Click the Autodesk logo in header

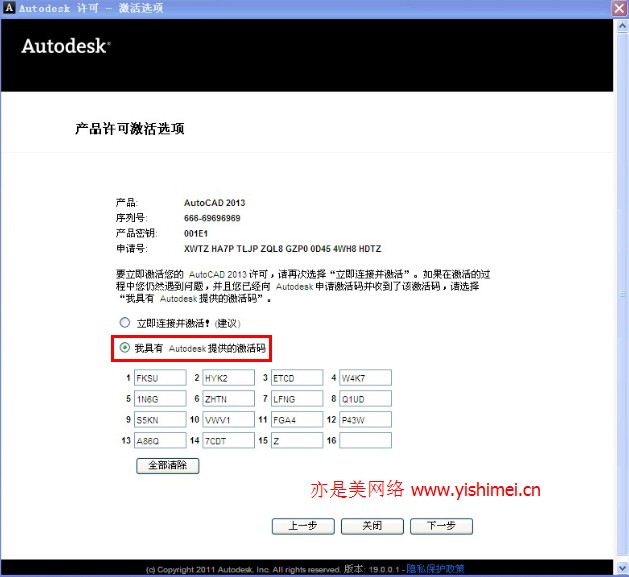(66, 46)
